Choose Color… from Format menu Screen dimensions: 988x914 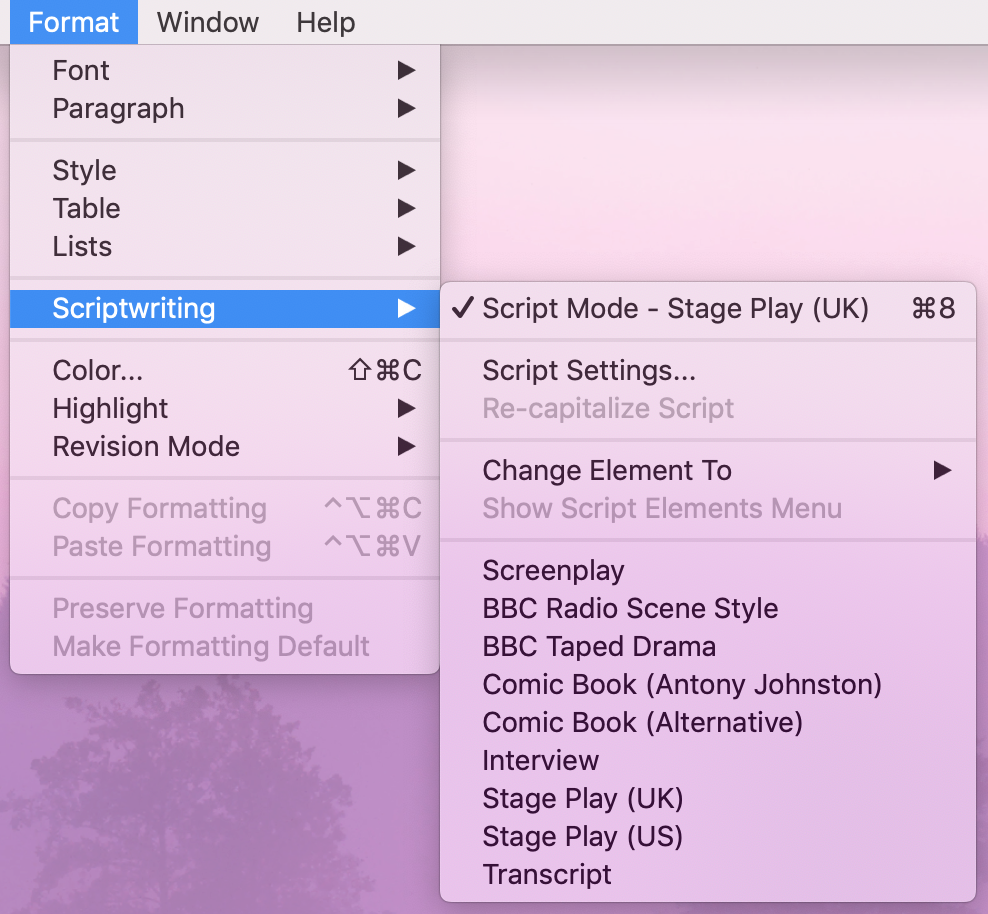tap(225, 370)
